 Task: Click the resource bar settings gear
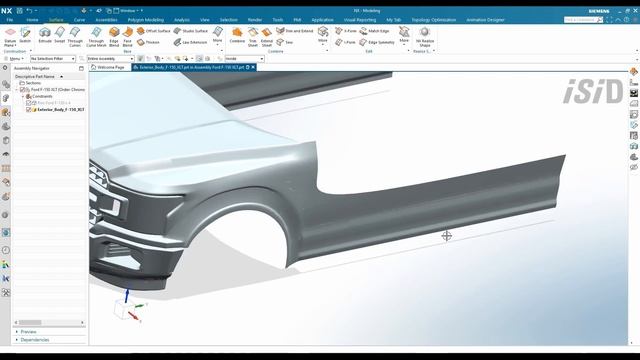click(5, 68)
